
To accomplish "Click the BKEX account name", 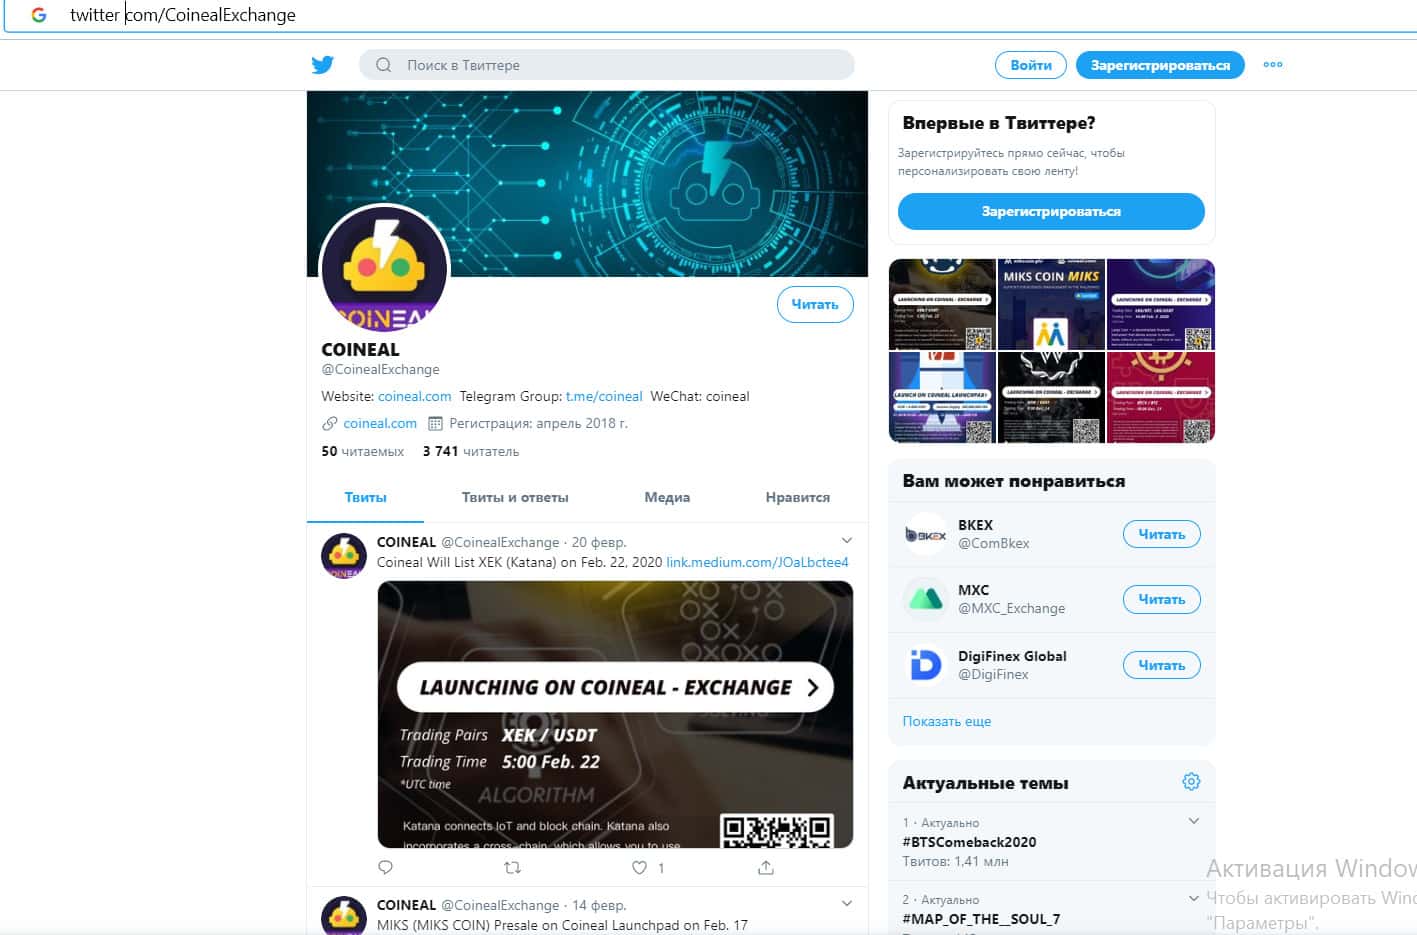I will 975,525.
